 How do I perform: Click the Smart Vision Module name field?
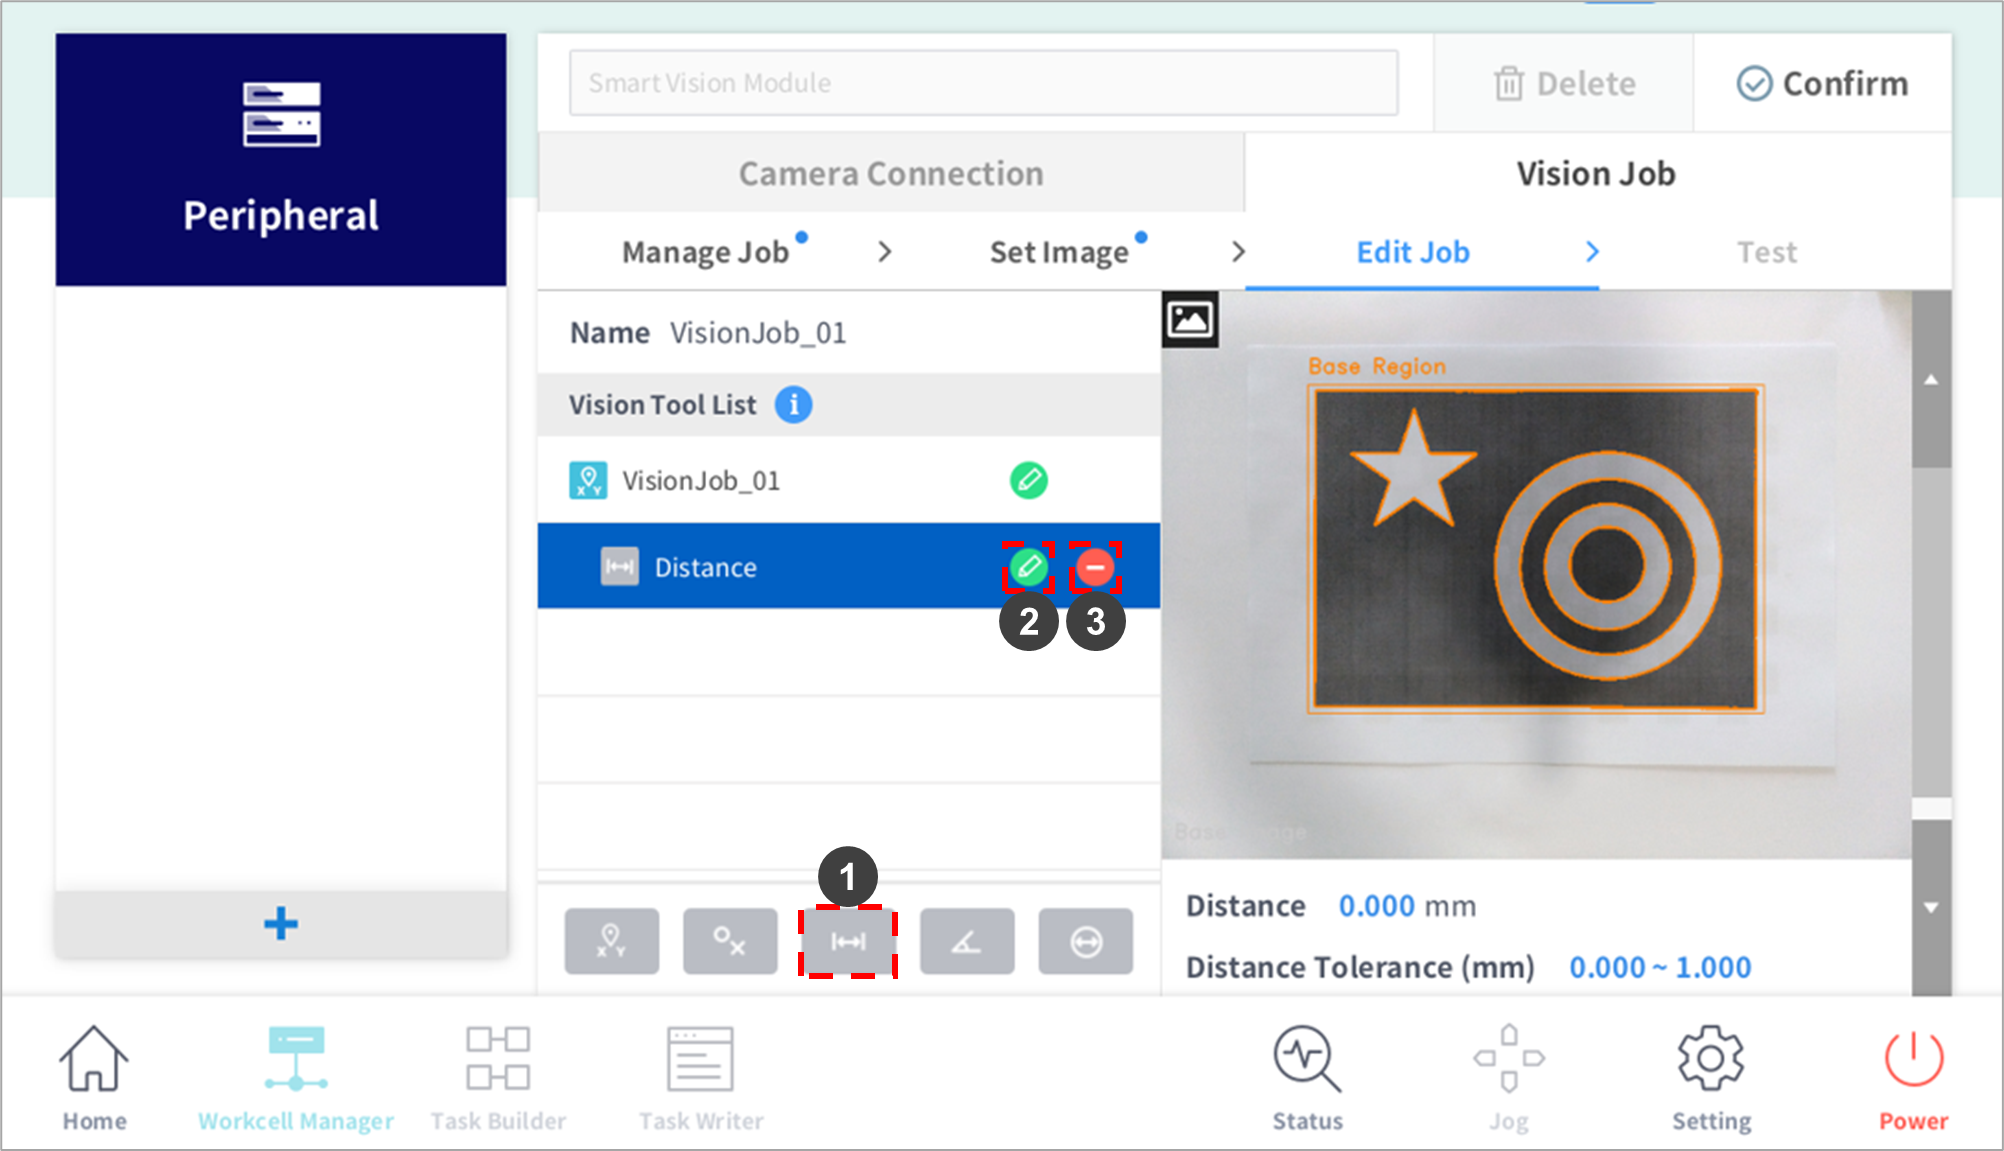coord(983,83)
